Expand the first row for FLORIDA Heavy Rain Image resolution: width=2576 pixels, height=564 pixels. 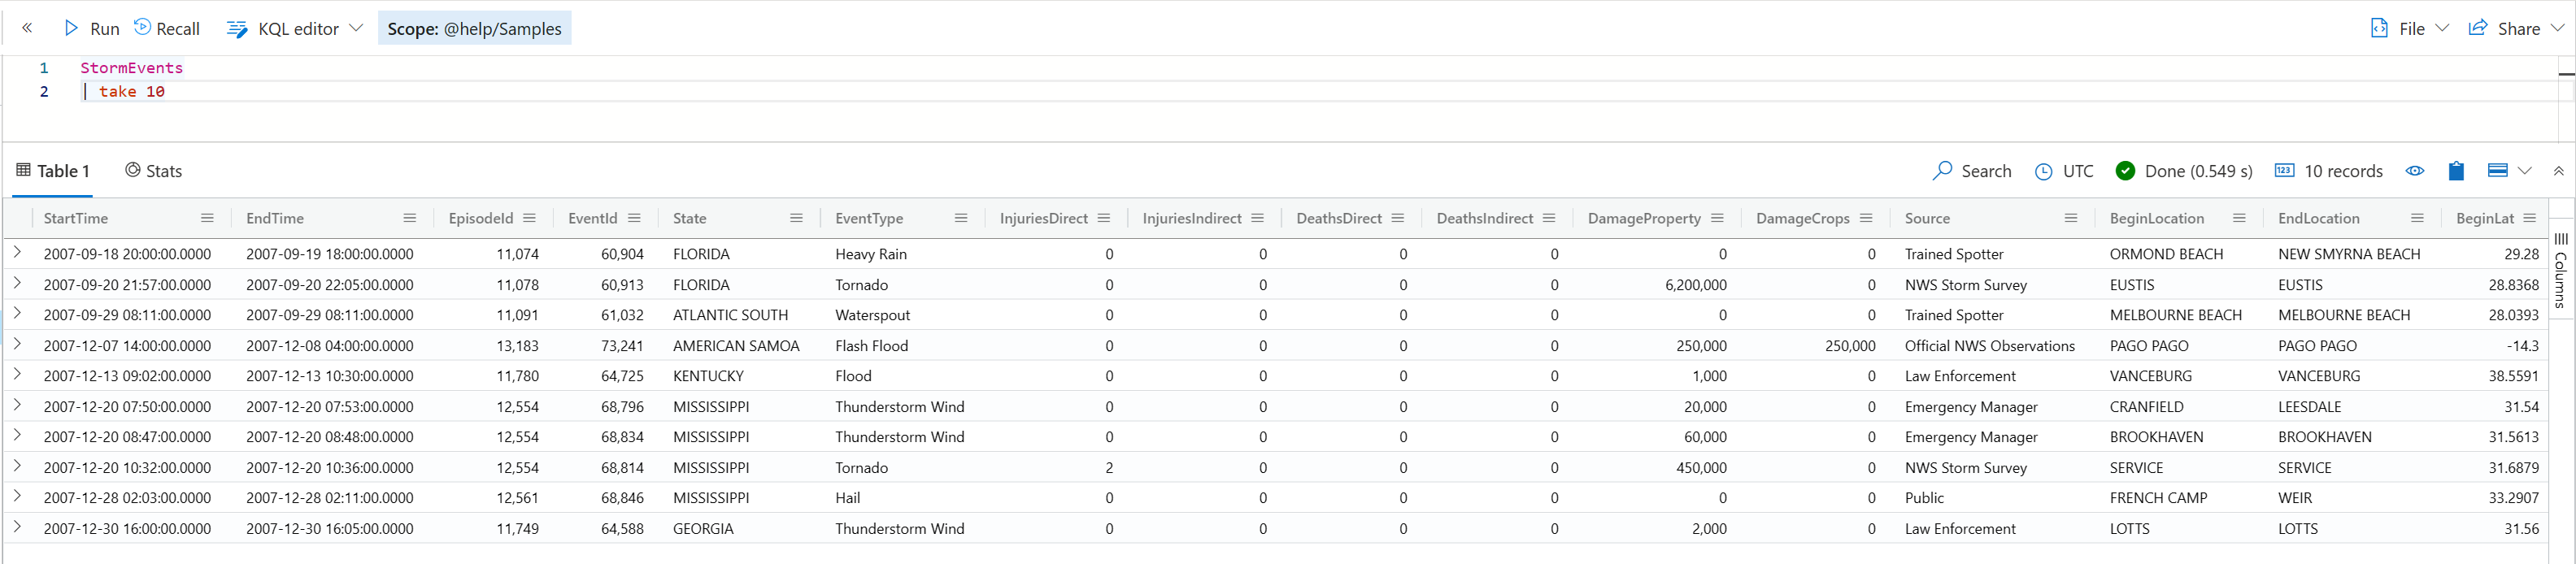click(17, 253)
